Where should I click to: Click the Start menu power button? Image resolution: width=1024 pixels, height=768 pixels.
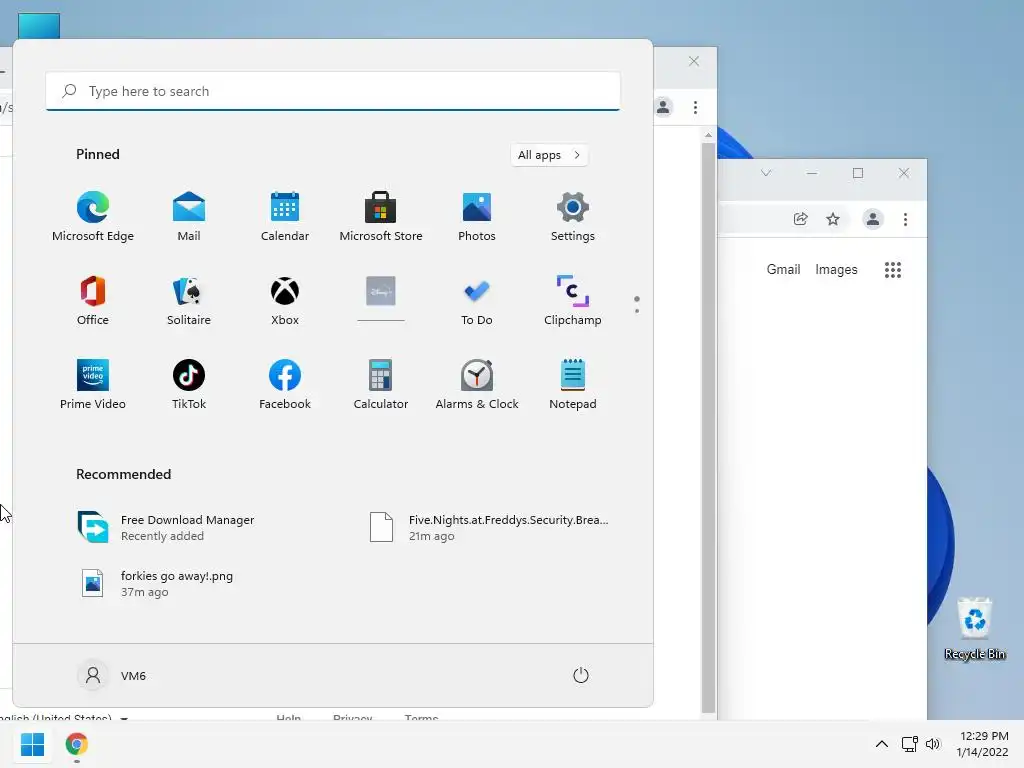(x=581, y=675)
